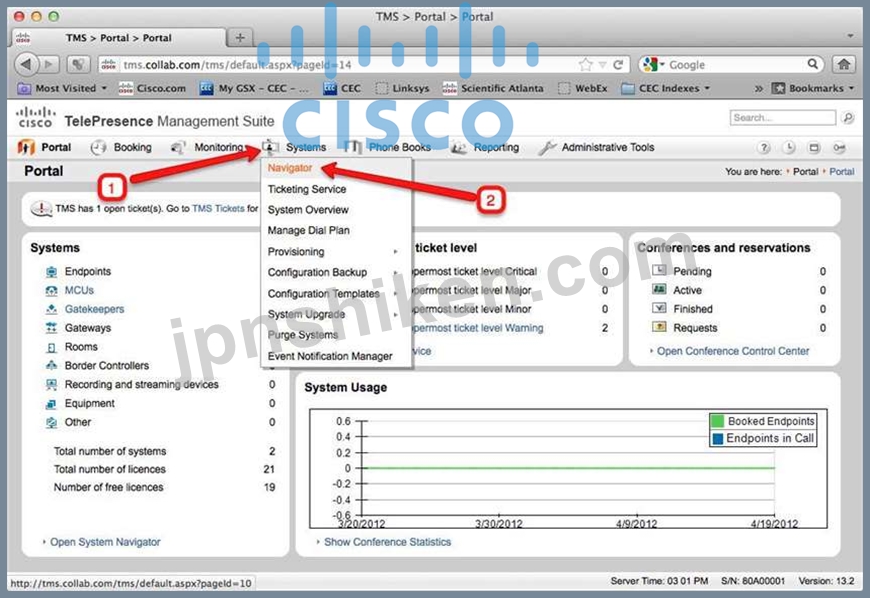Click the Gateways system icon
The image size is (870, 598).
pyautogui.click(x=52, y=328)
